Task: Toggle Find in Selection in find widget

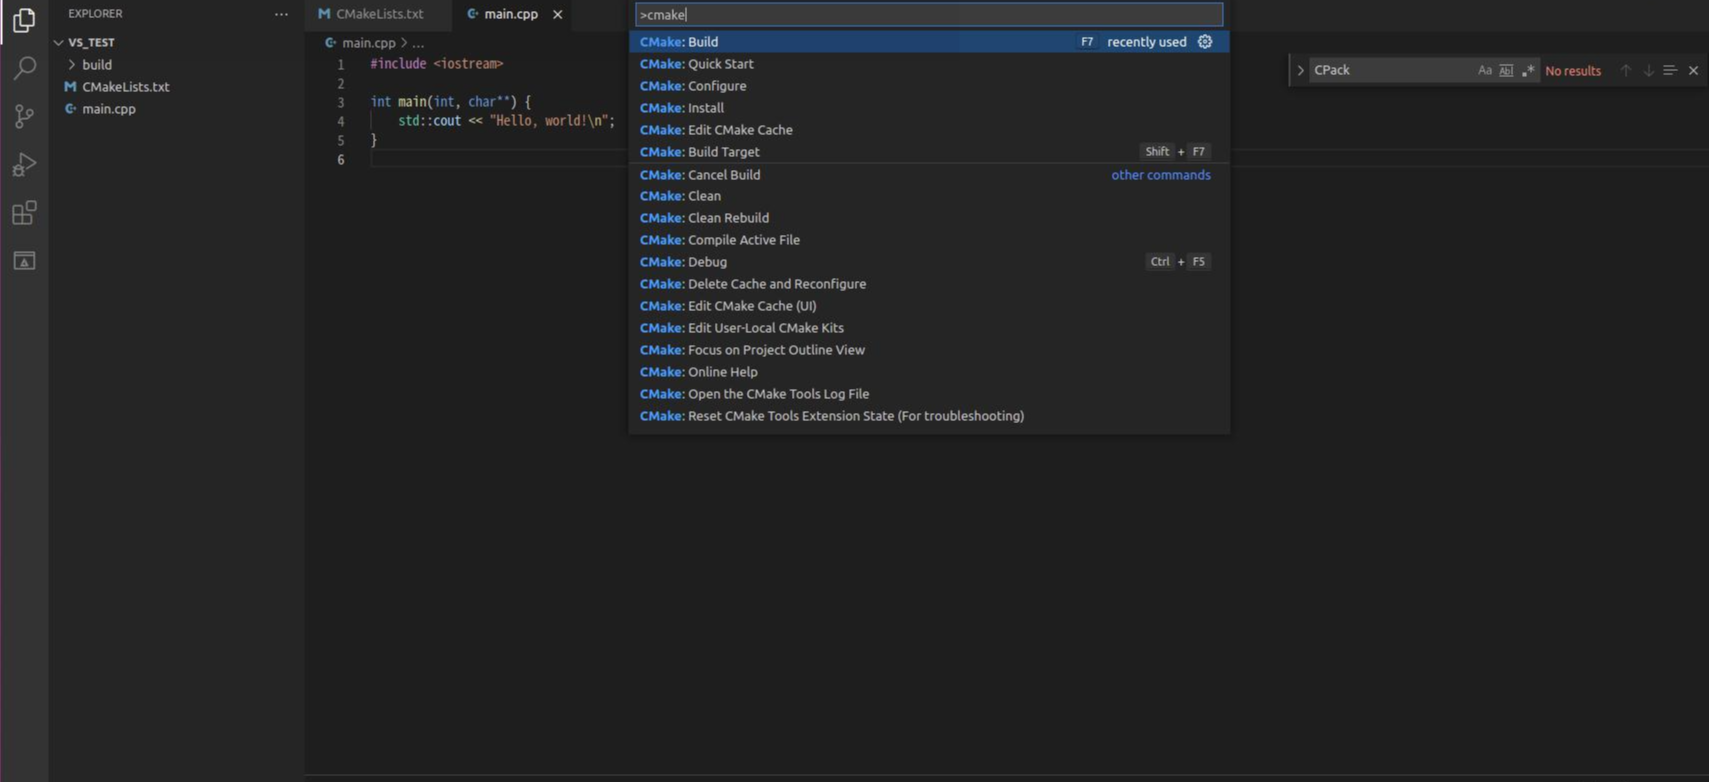Action: [x=1670, y=70]
